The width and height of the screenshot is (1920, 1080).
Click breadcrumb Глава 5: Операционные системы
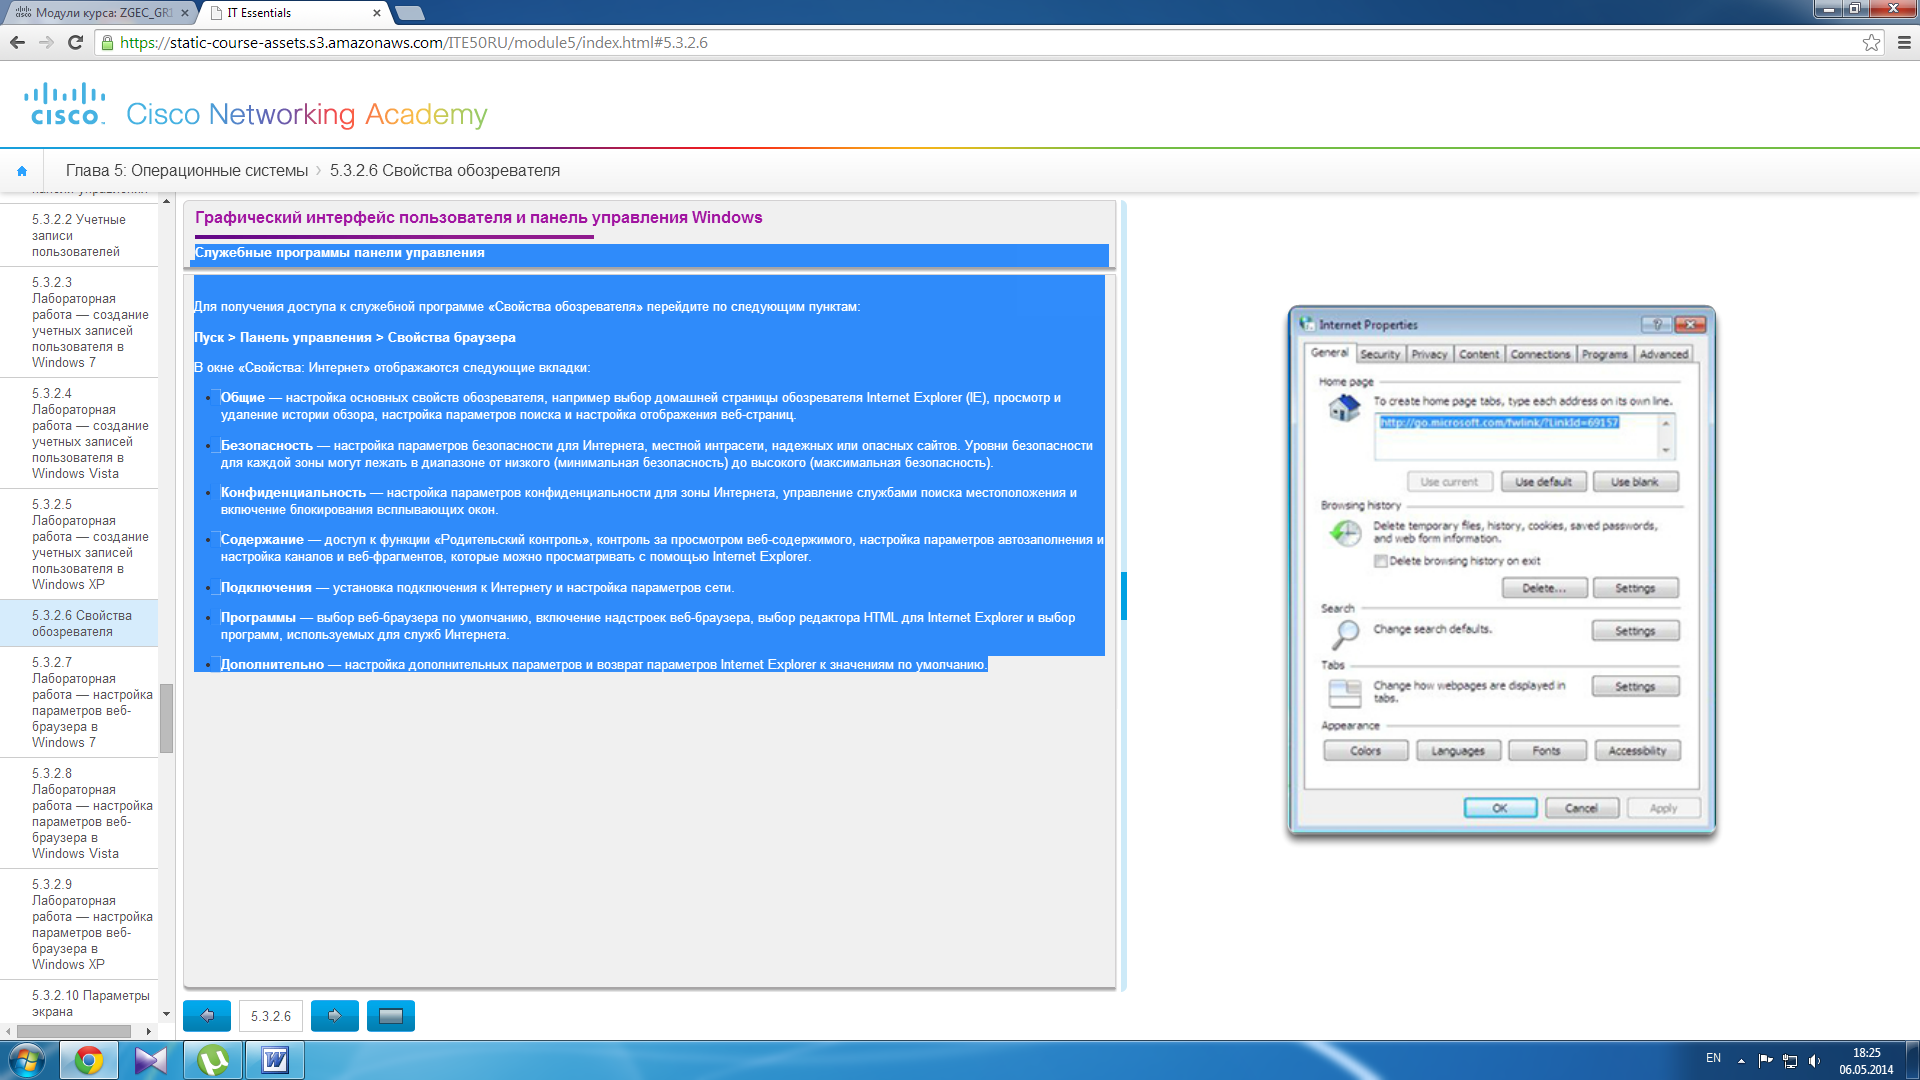point(187,171)
